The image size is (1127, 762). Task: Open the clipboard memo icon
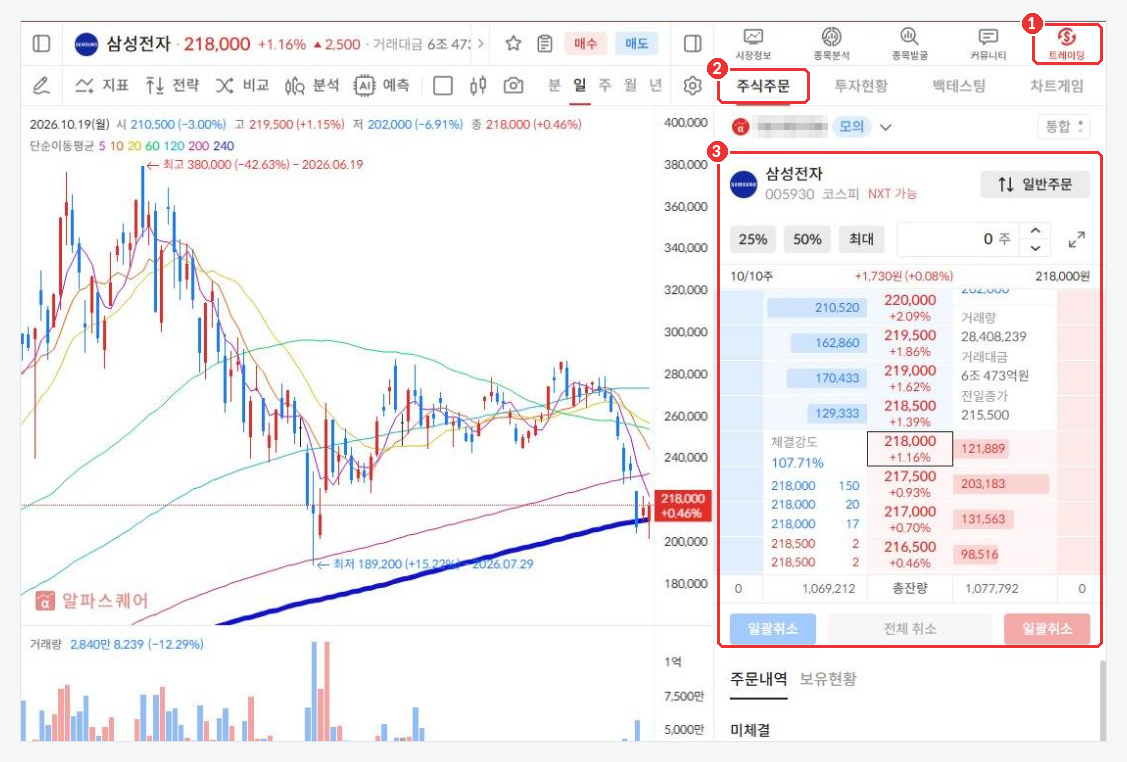(x=545, y=44)
